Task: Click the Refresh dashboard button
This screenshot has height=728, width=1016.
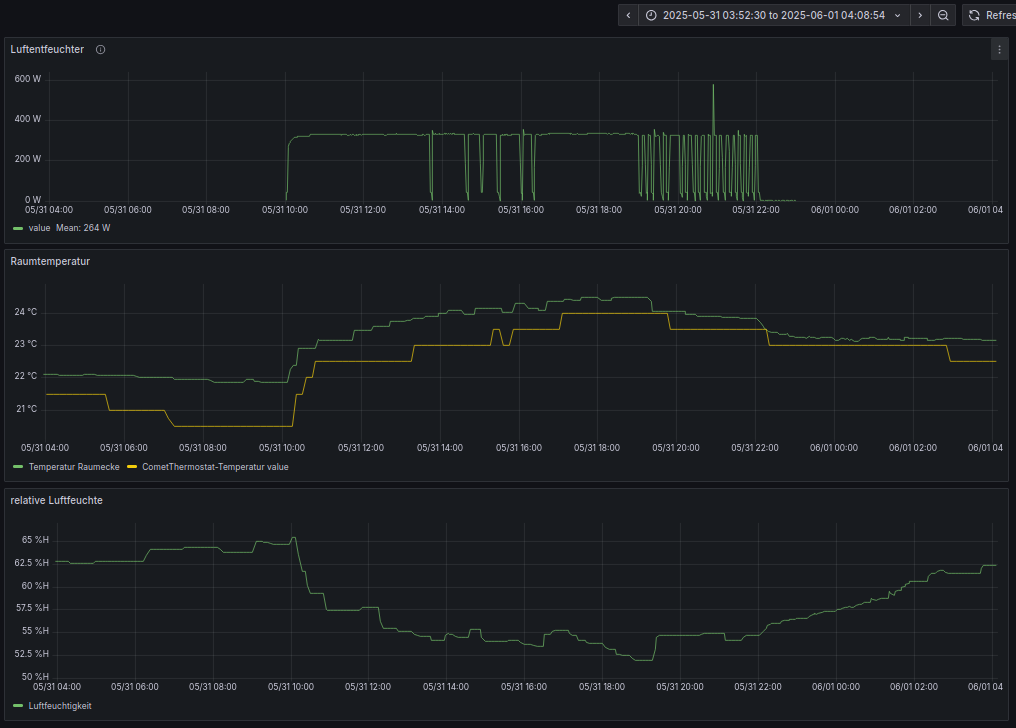Action: pos(989,15)
